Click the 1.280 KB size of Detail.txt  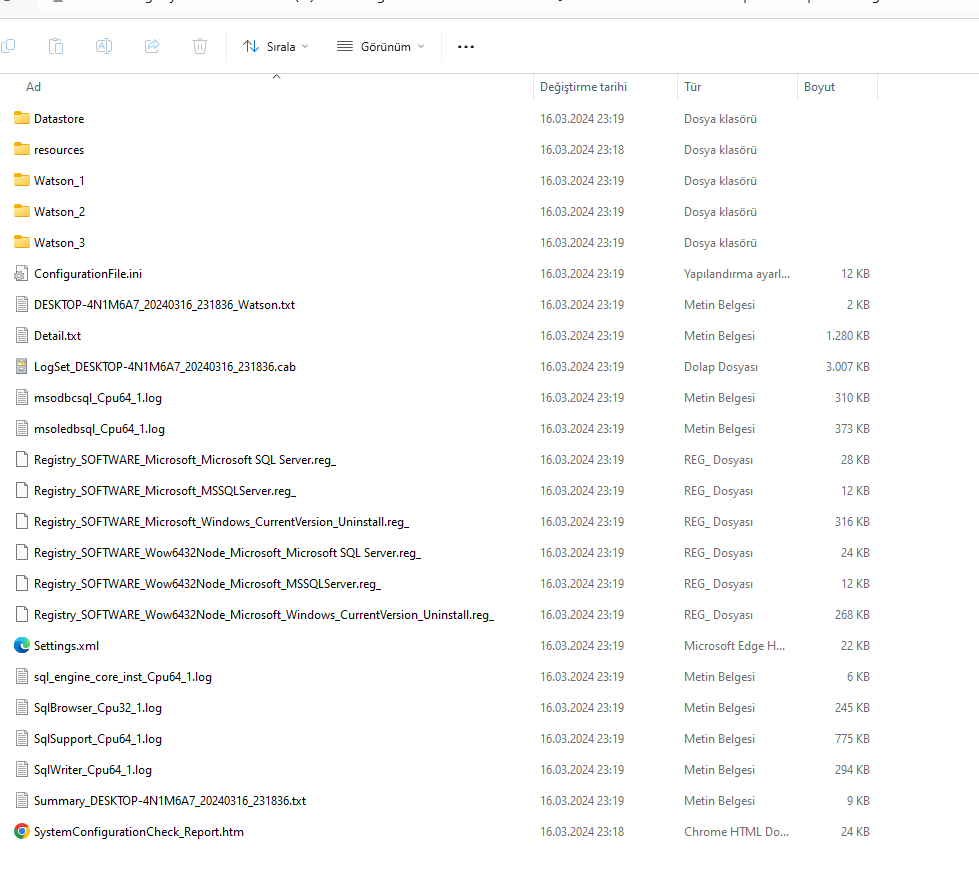pos(848,336)
